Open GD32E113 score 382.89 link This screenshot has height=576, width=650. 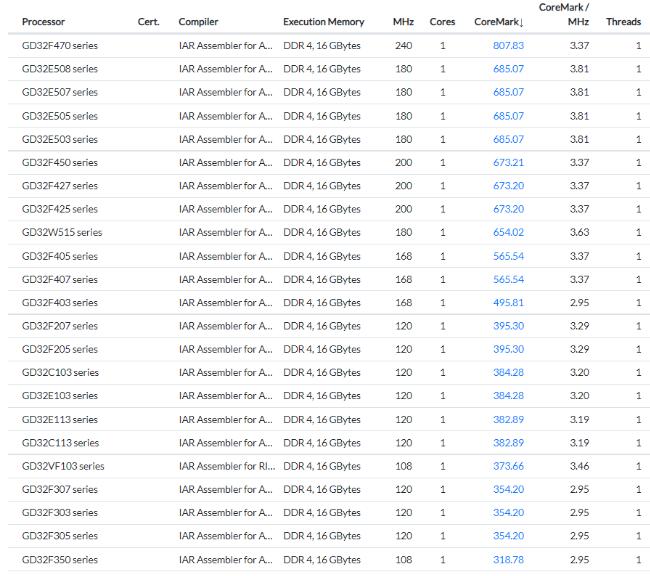click(x=508, y=420)
